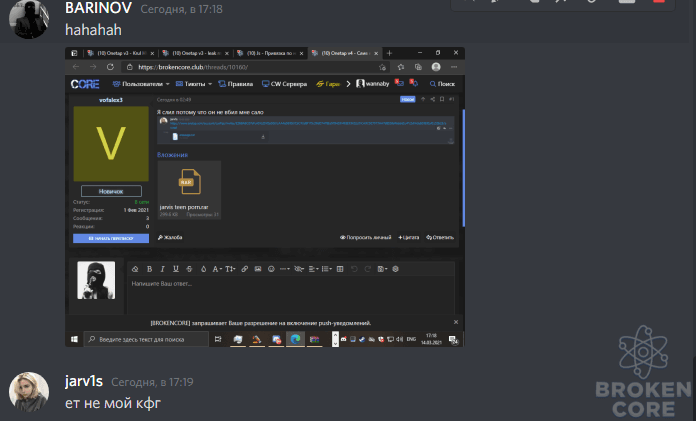
Task: Click the redo arrow in editor toolbar
Action: point(368,269)
